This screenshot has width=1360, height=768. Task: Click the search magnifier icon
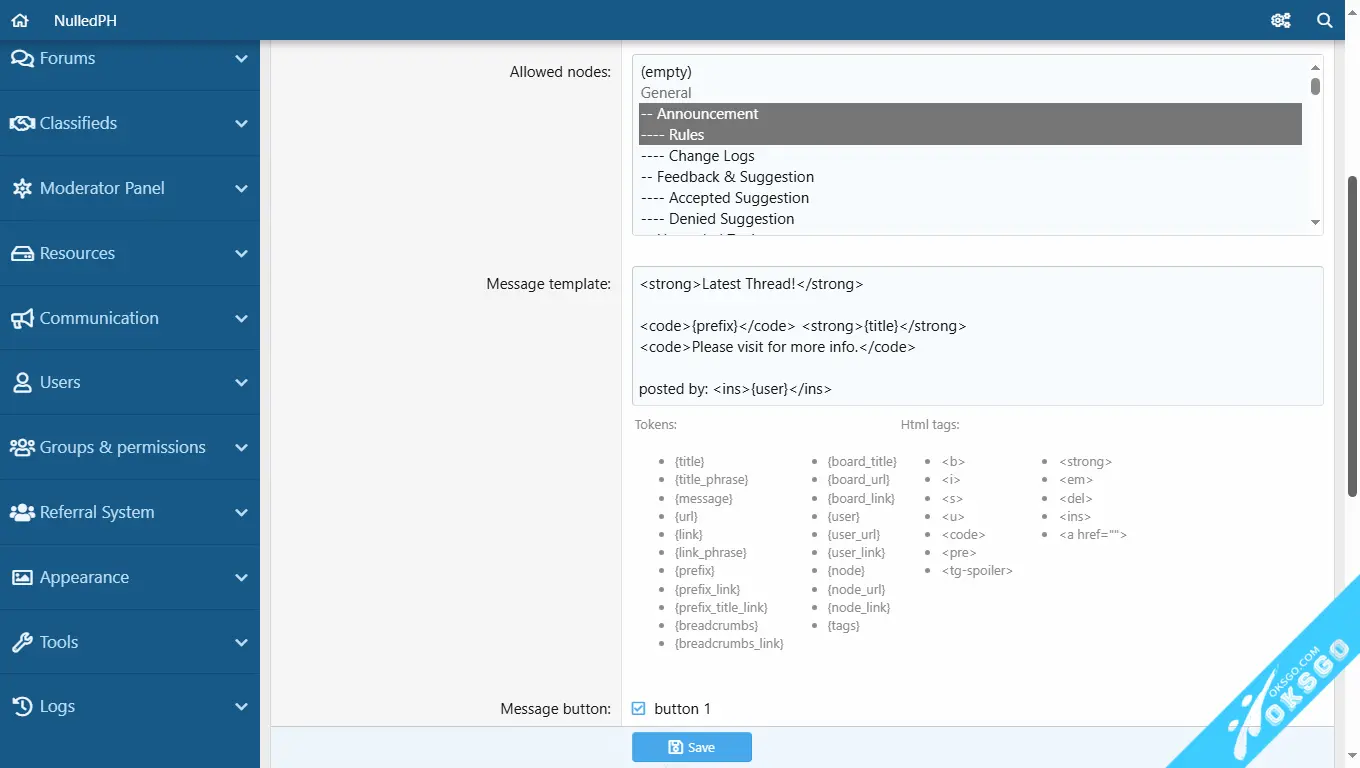pyautogui.click(x=1324, y=20)
